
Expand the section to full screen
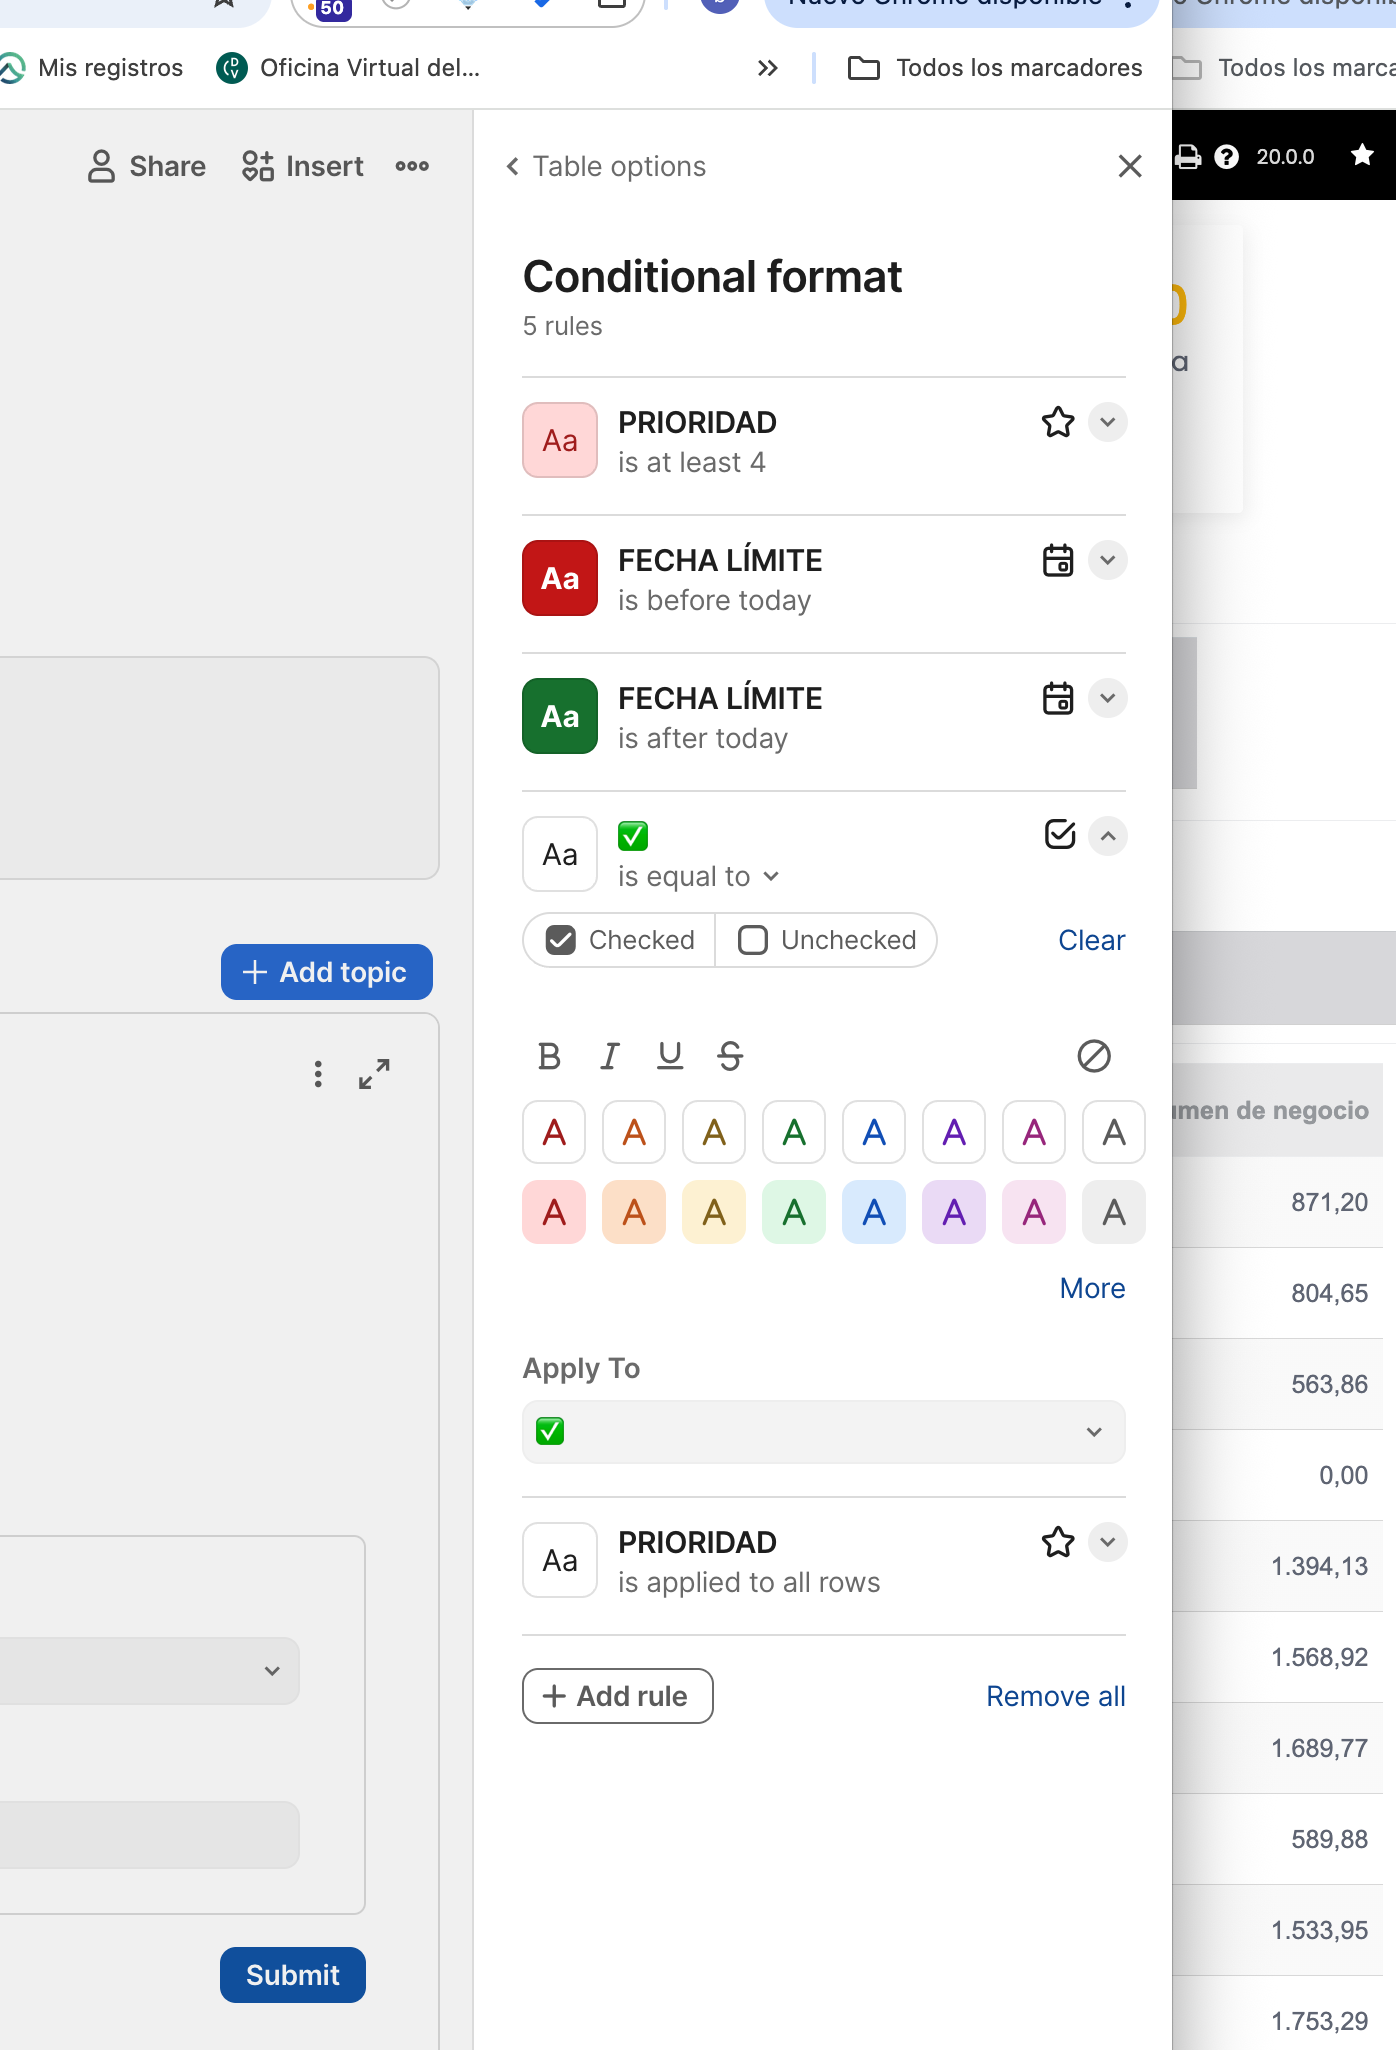(x=374, y=1074)
